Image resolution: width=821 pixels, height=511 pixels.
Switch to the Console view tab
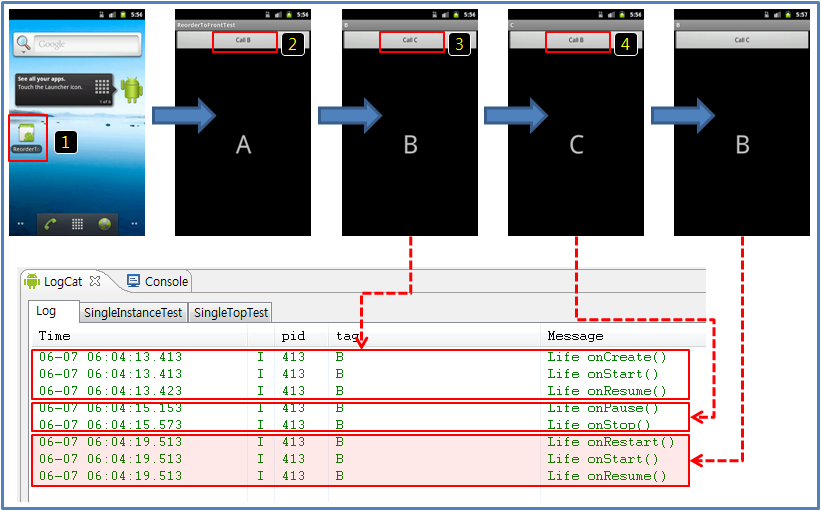(x=158, y=281)
